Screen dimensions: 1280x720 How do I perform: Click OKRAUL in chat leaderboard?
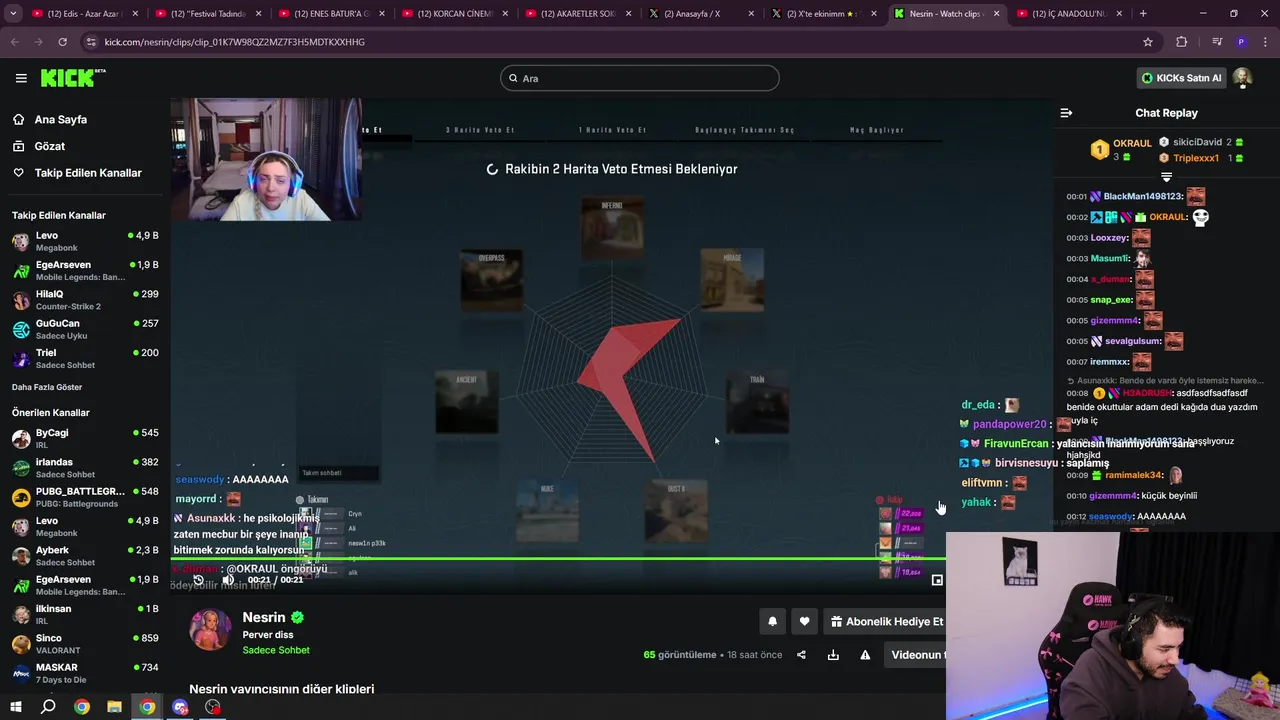click(x=1132, y=144)
